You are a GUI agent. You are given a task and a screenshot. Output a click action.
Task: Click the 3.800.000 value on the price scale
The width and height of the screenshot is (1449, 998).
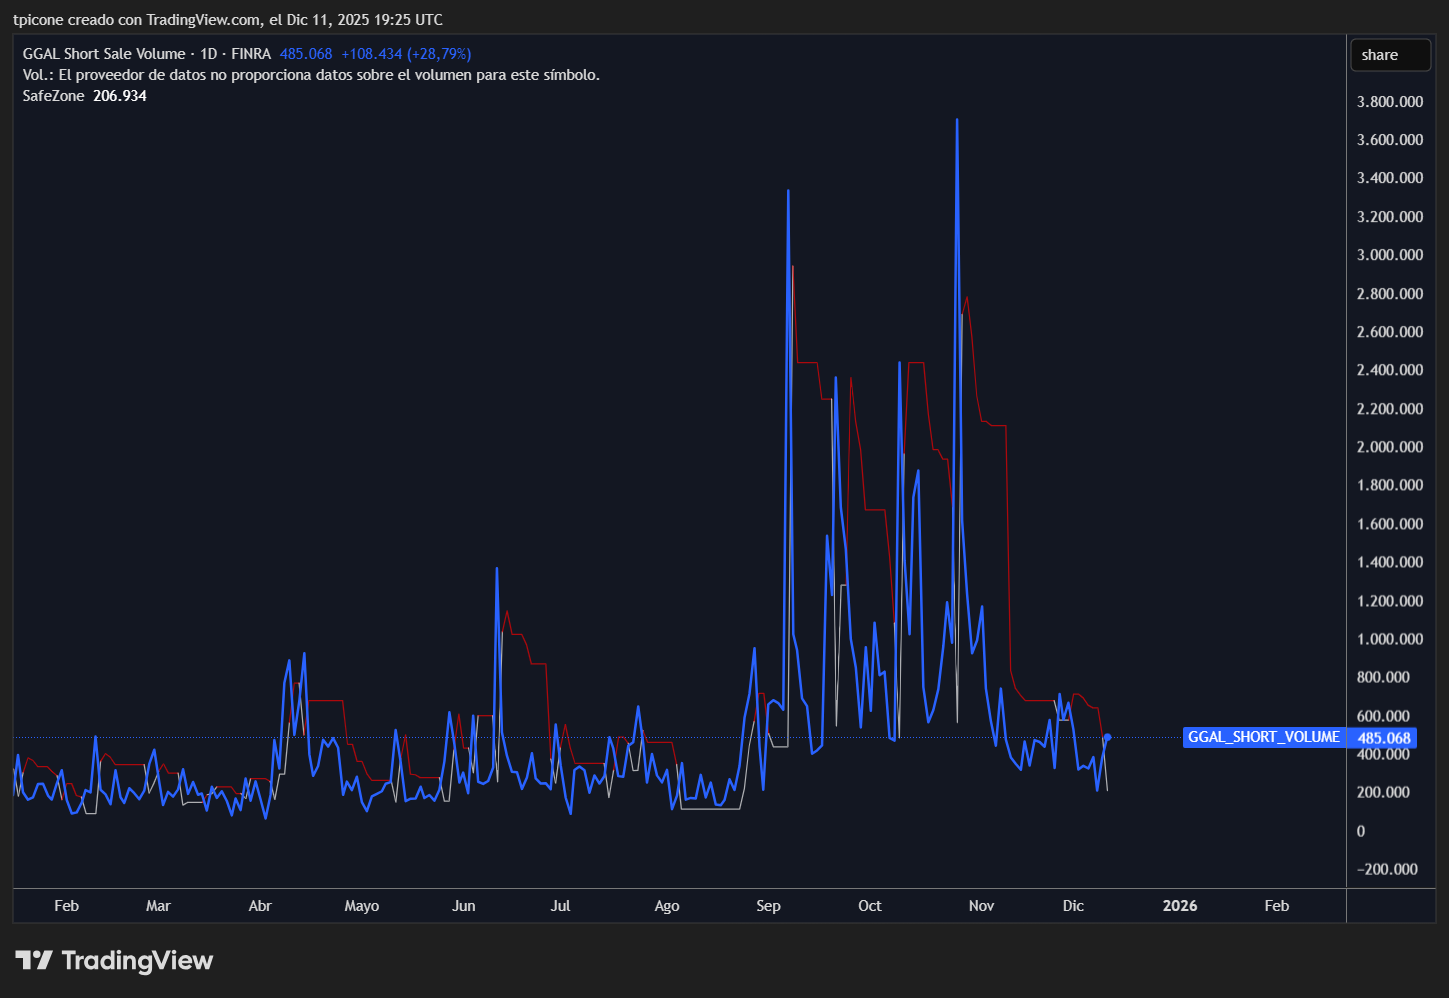pyautogui.click(x=1390, y=101)
